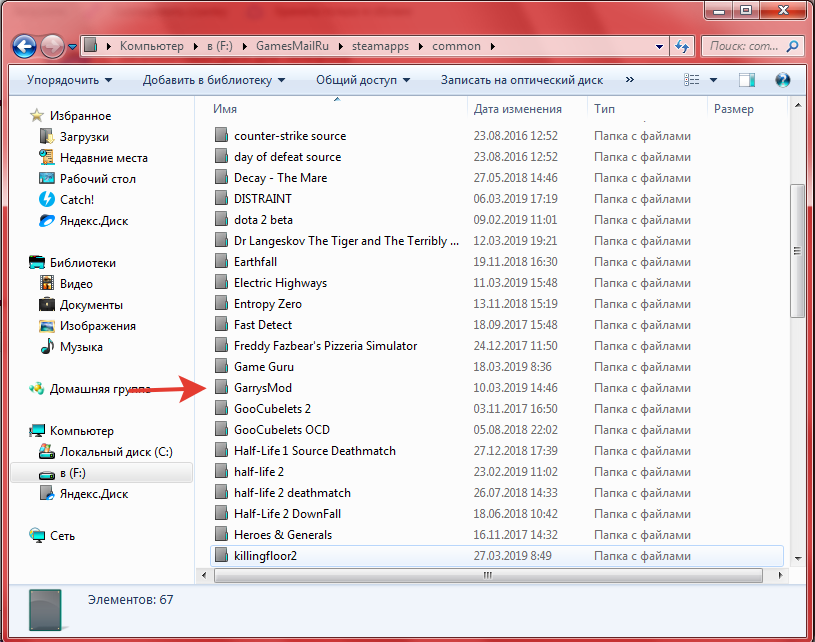Open the Общий доступ menu

pos(363,80)
